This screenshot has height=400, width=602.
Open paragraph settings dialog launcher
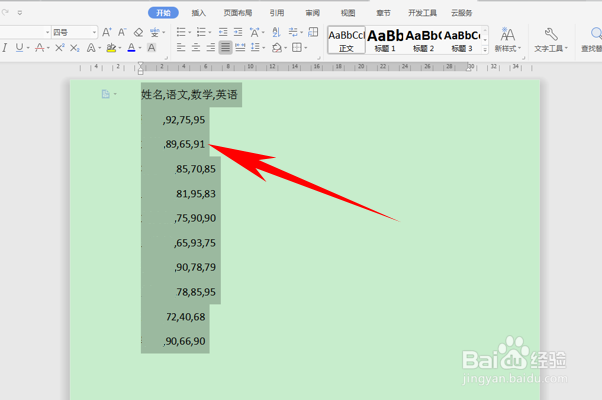tap(319, 58)
